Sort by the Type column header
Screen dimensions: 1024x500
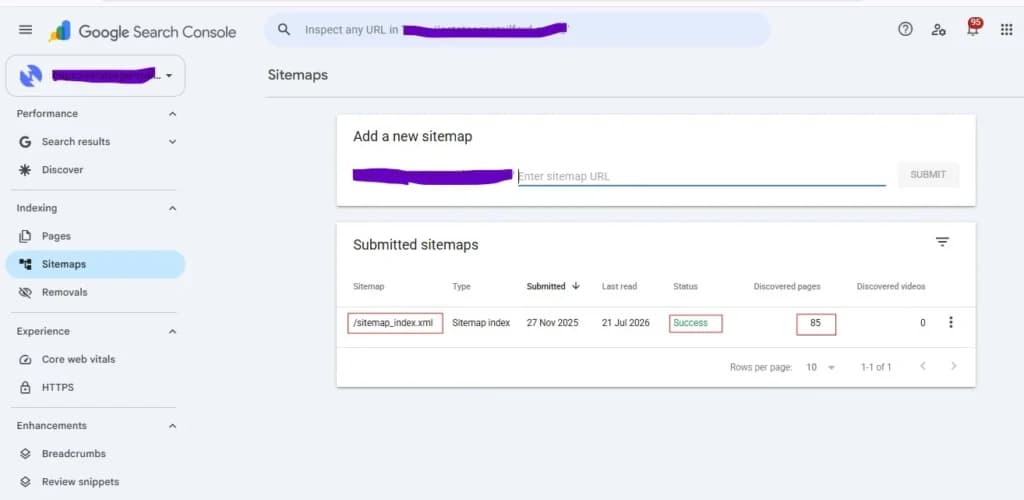click(461, 287)
